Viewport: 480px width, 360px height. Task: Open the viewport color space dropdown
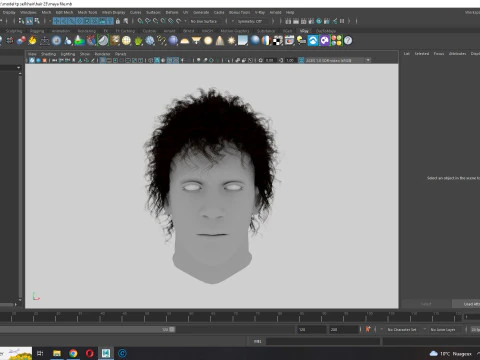pos(338,60)
